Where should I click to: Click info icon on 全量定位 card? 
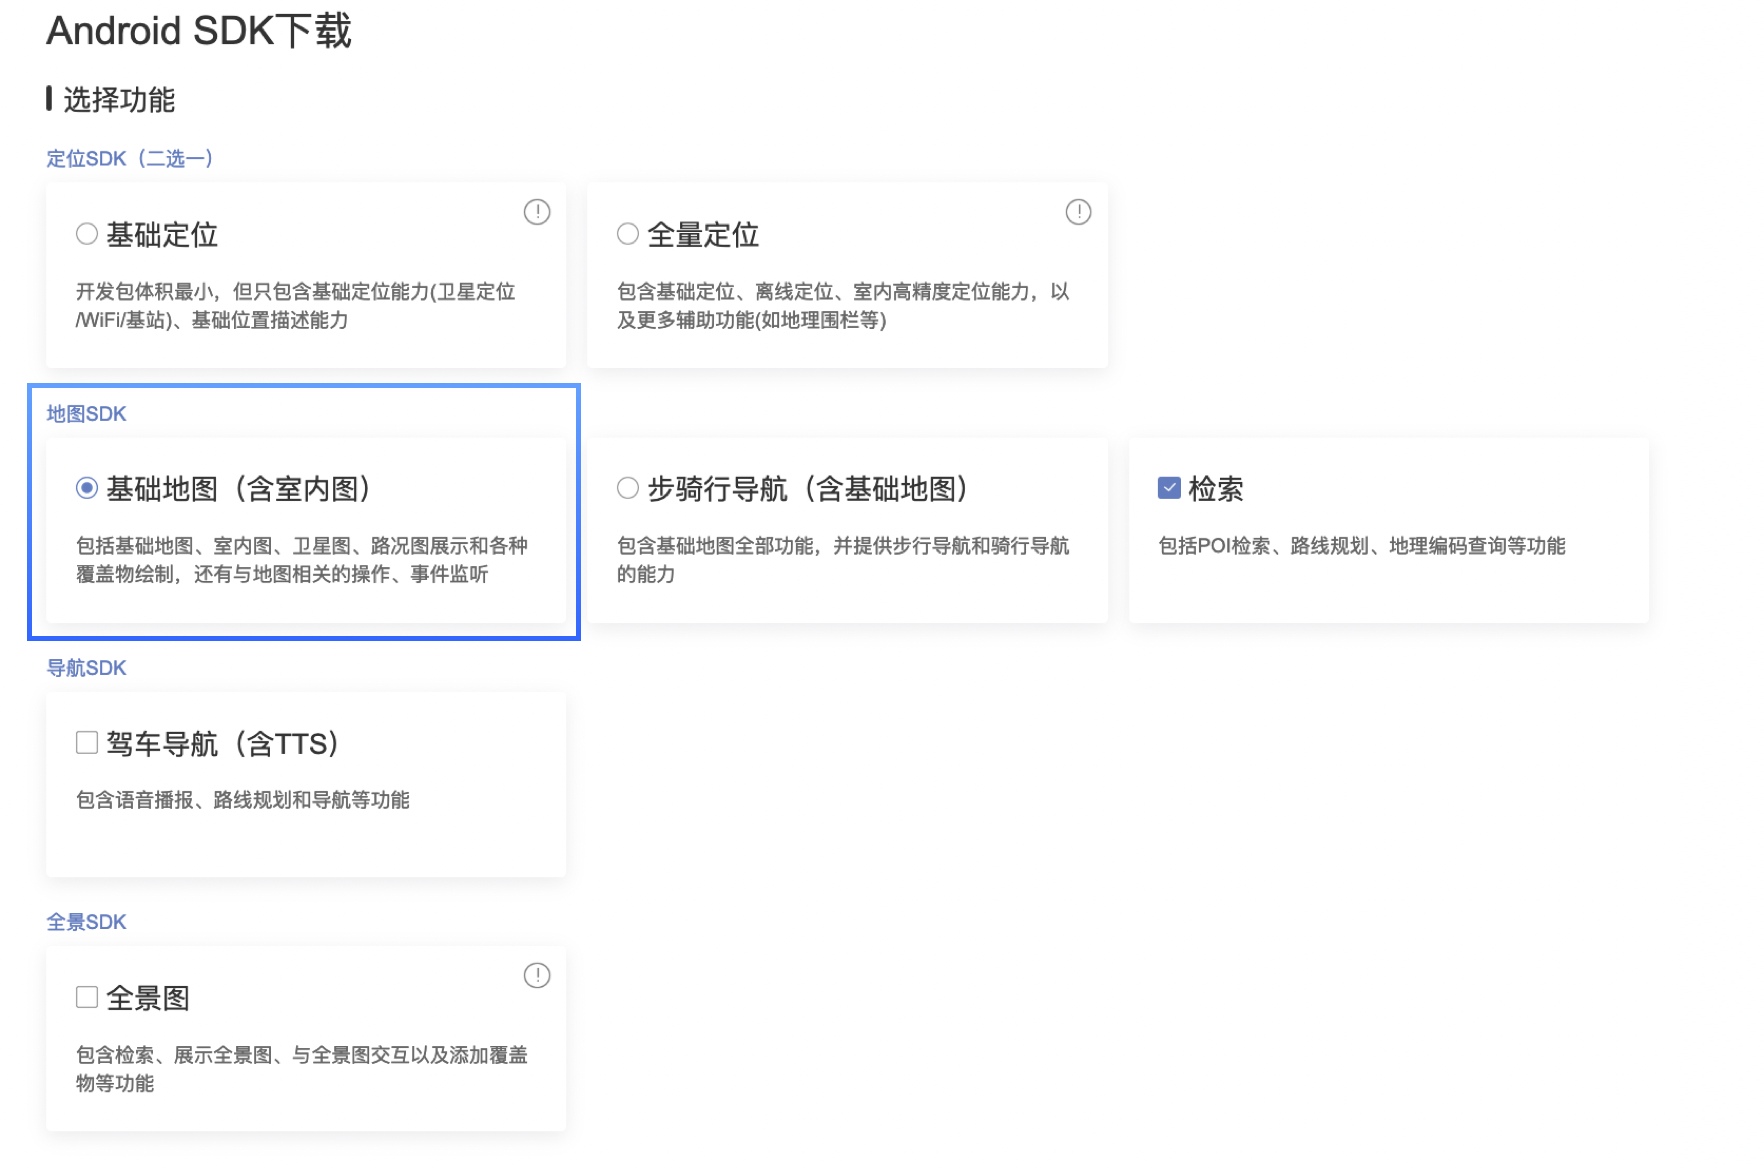1078,212
